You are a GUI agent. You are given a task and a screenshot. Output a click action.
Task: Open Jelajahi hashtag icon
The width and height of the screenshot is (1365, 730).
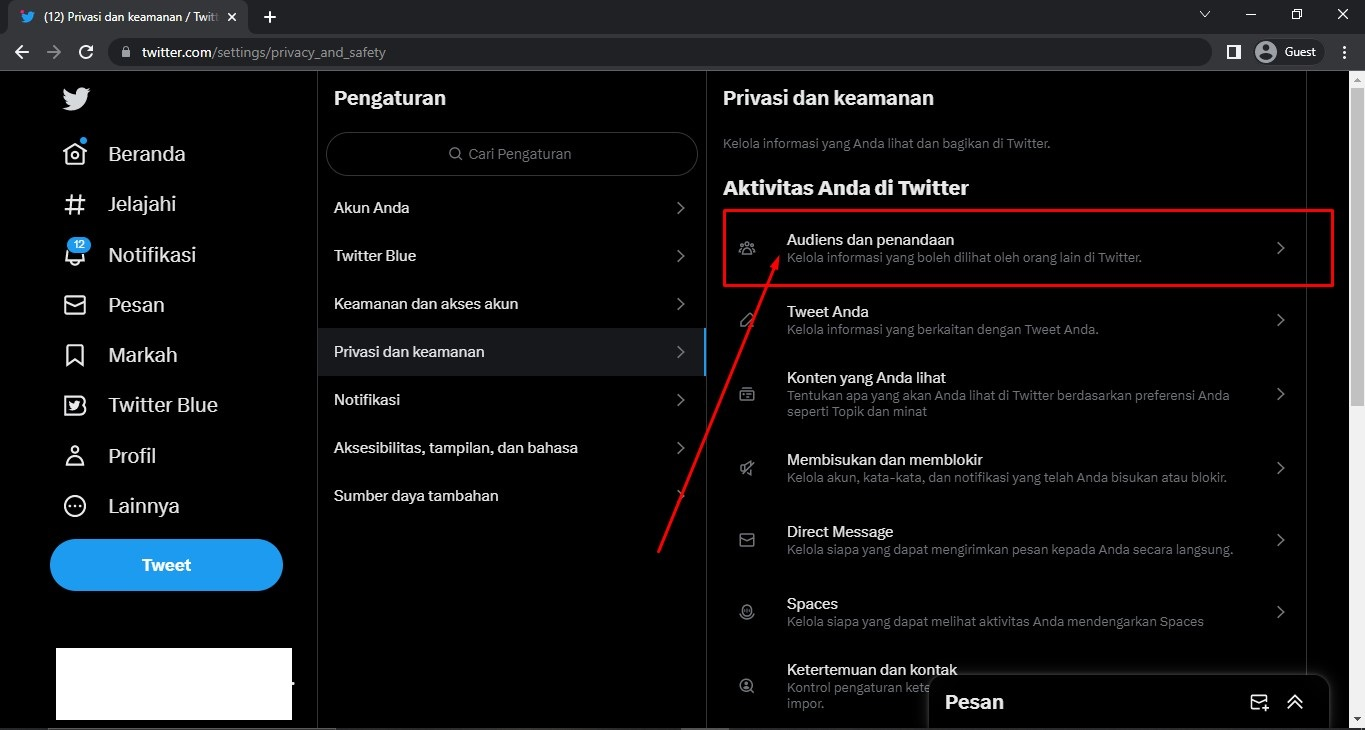pyautogui.click(x=75, y=204)
